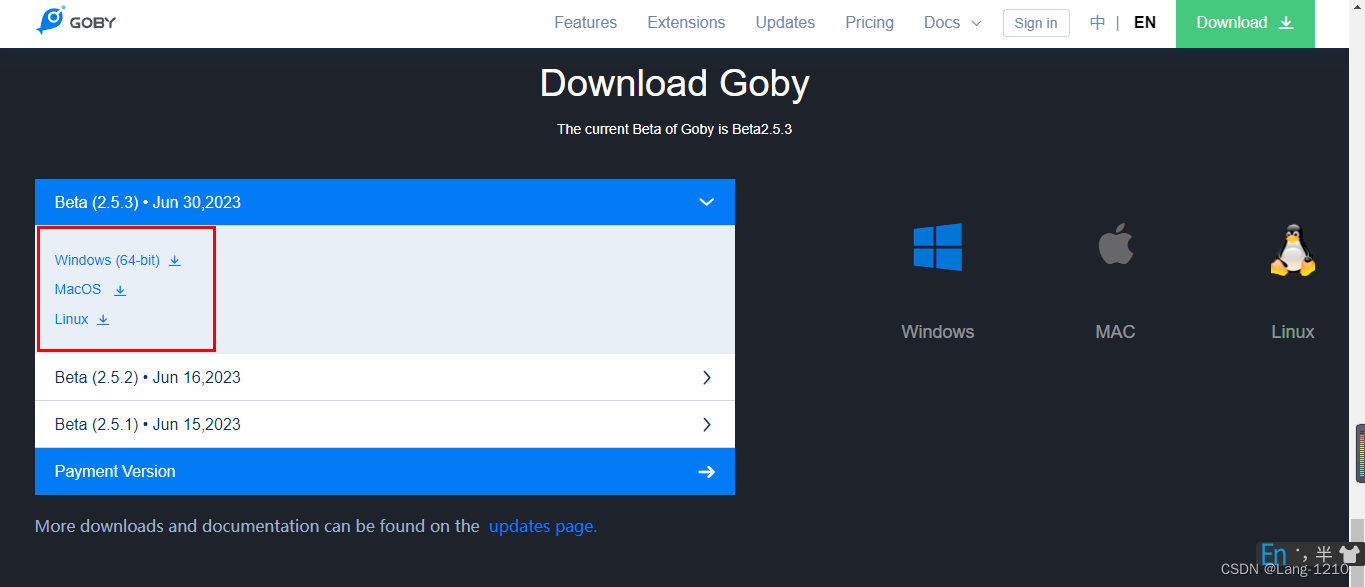Click the green Download button
Image resolution: width=1365 pixels, height=587 pixels.
coord(1245,23)
